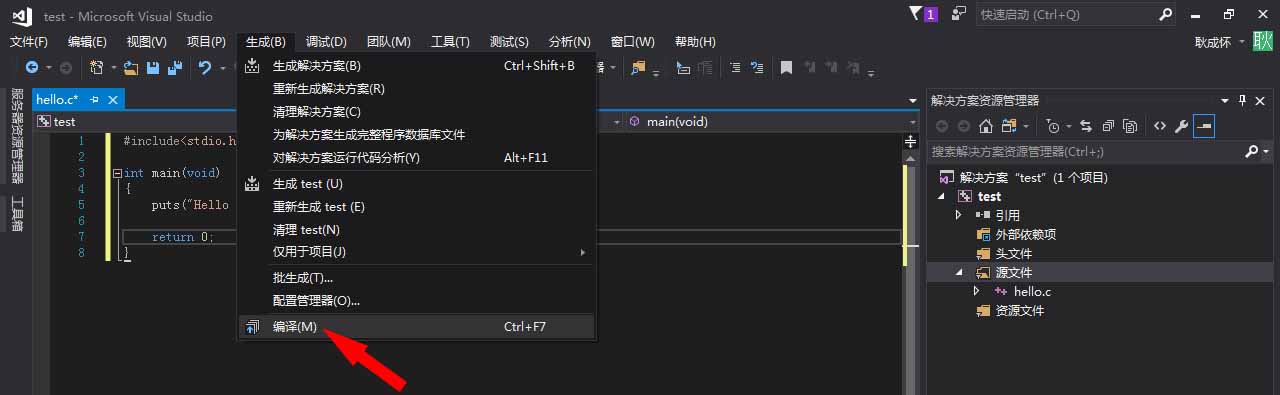The height and width of the screenshot is (395, 1280).
Task: Select 清理解决方案(C) menu entry
Action: (x=417, y=112)
